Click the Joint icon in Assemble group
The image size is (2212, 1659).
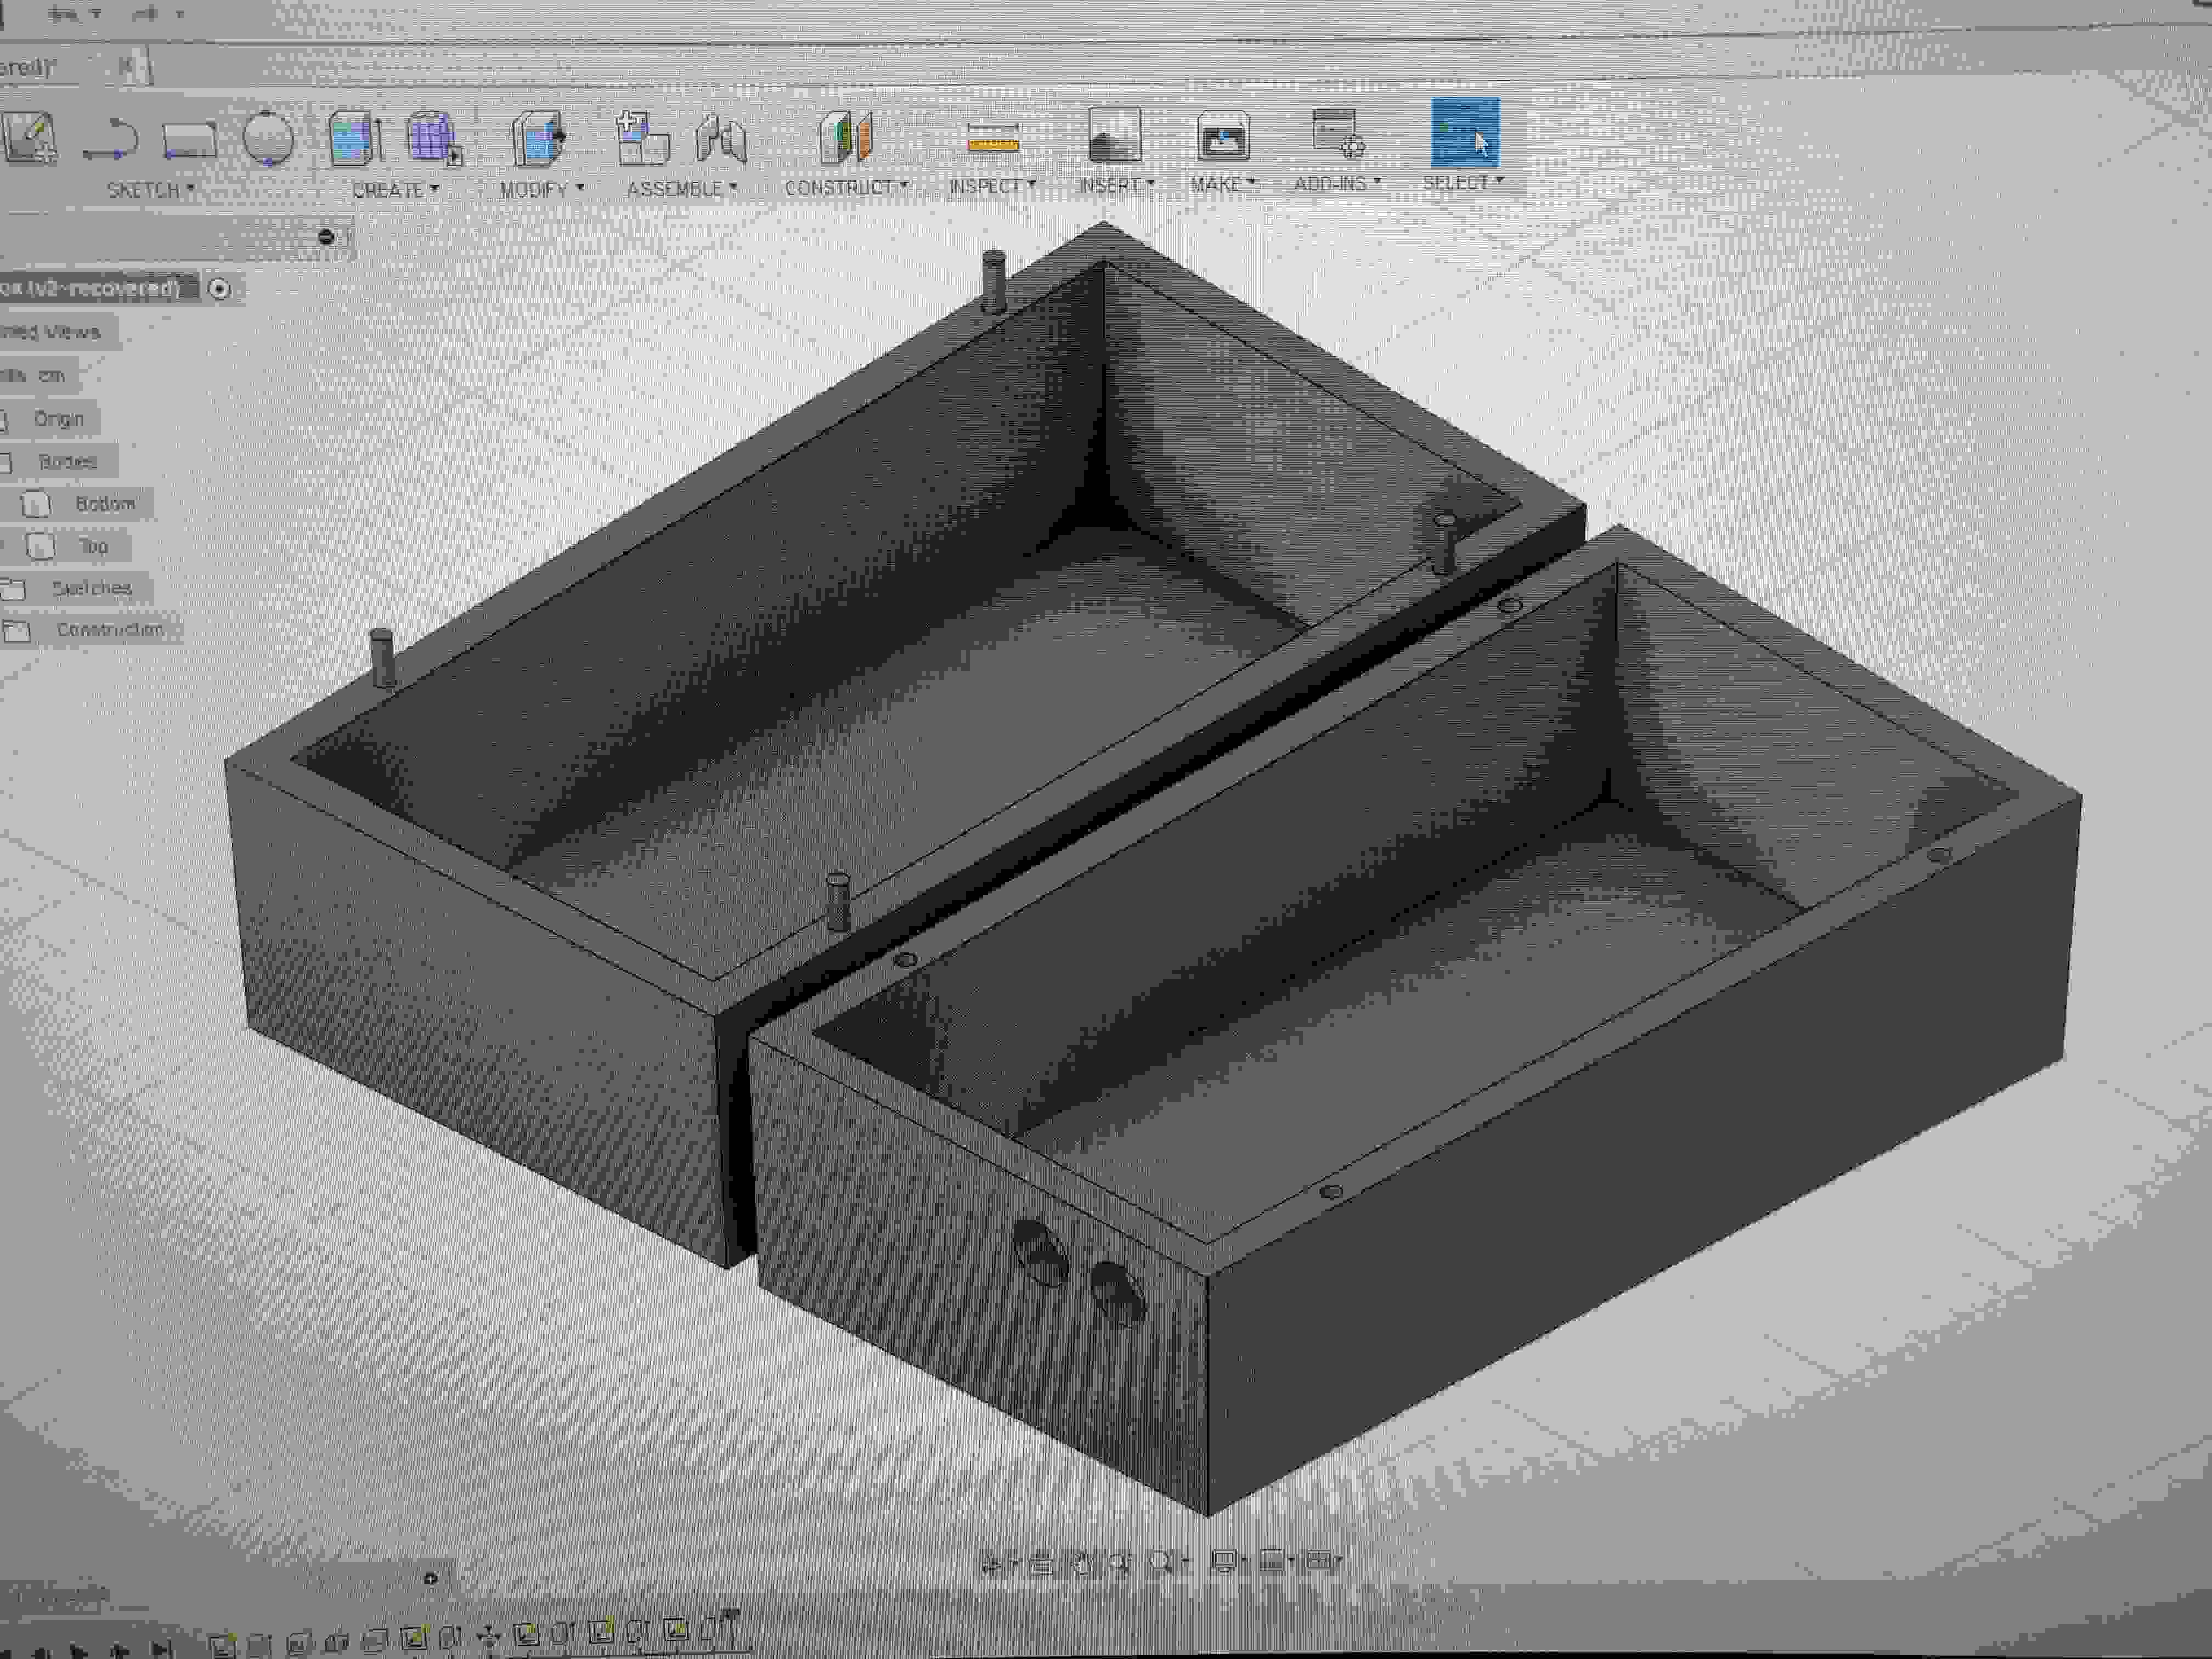721,137
